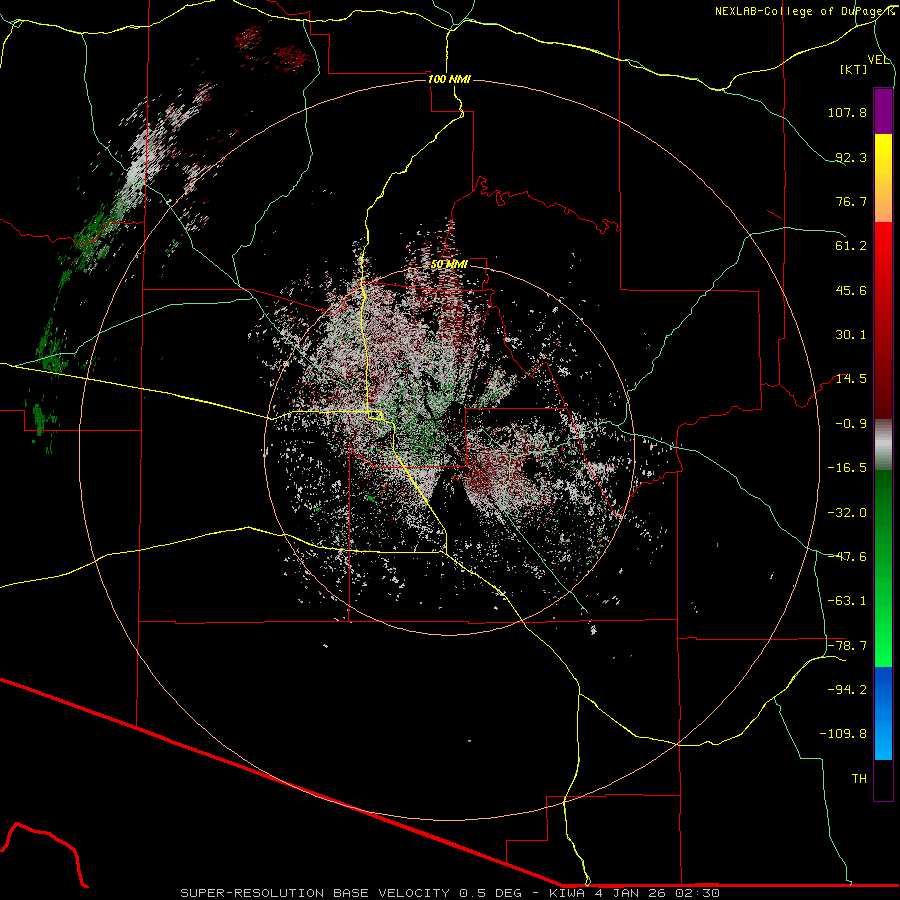Click the VEL label above the color scale
Image resolution: width=900 pixels, height=900 pixels.
pyautogui.click(x=878, y=60)
